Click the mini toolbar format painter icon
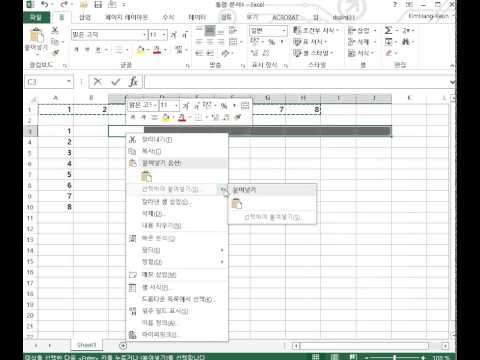The image size is (480, 360). pos(237,117)
